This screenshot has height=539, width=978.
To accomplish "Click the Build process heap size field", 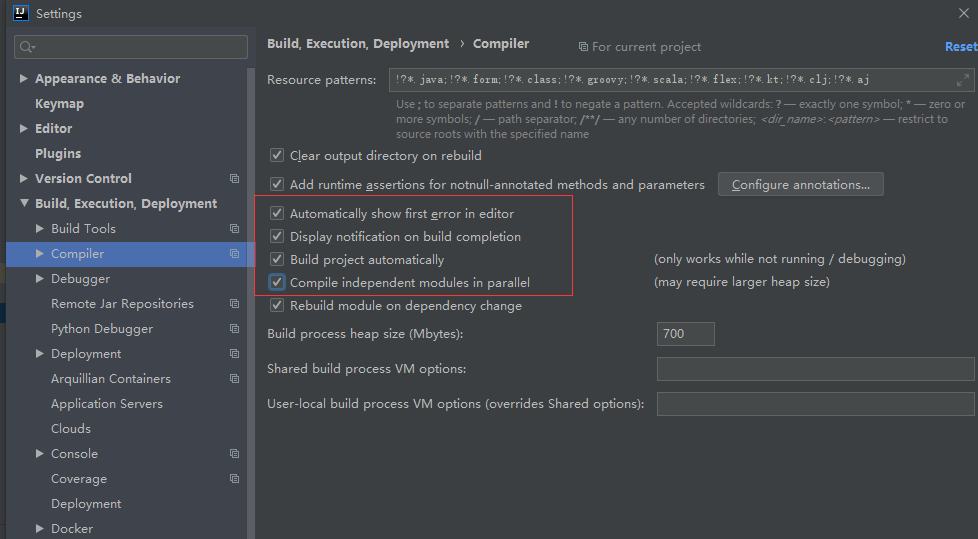I will pyautogui.click(x=685, y=334).
